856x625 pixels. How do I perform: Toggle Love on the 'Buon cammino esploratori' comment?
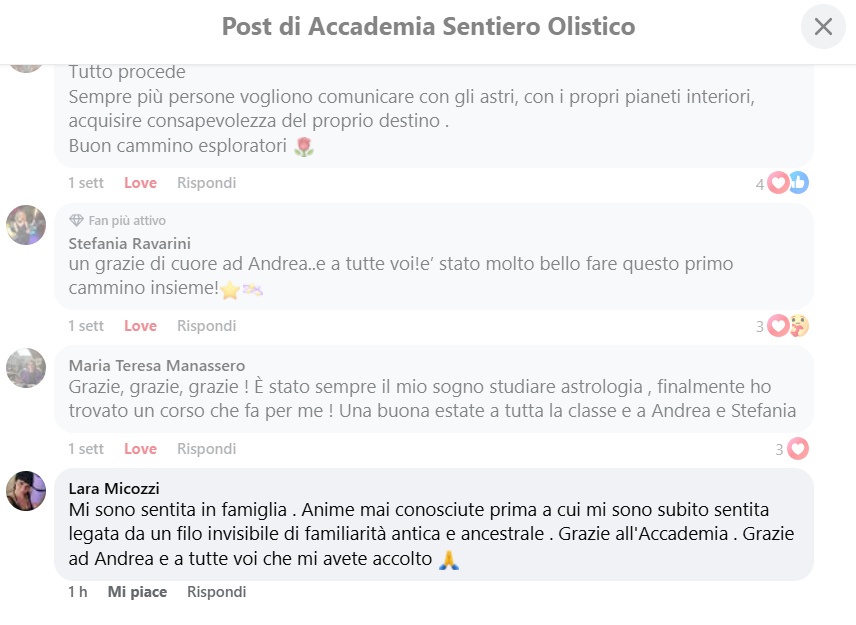[x=140, y=183]
